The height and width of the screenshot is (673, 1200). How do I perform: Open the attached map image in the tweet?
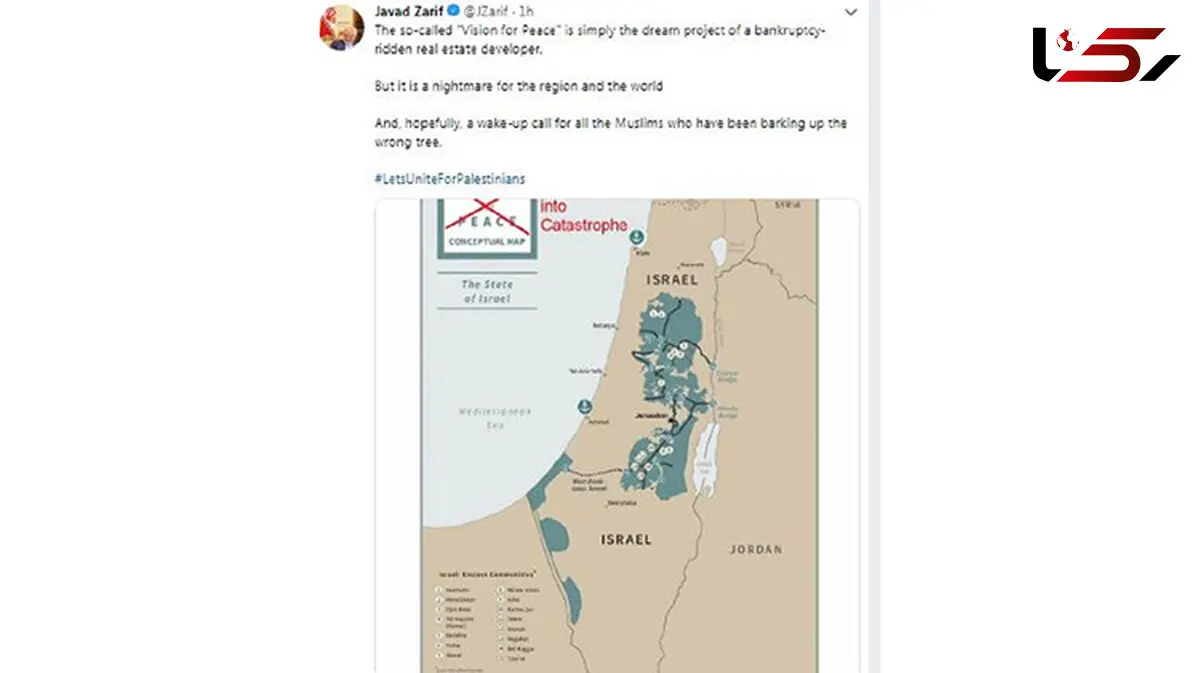pyautogui.click(x=618, y=435)
